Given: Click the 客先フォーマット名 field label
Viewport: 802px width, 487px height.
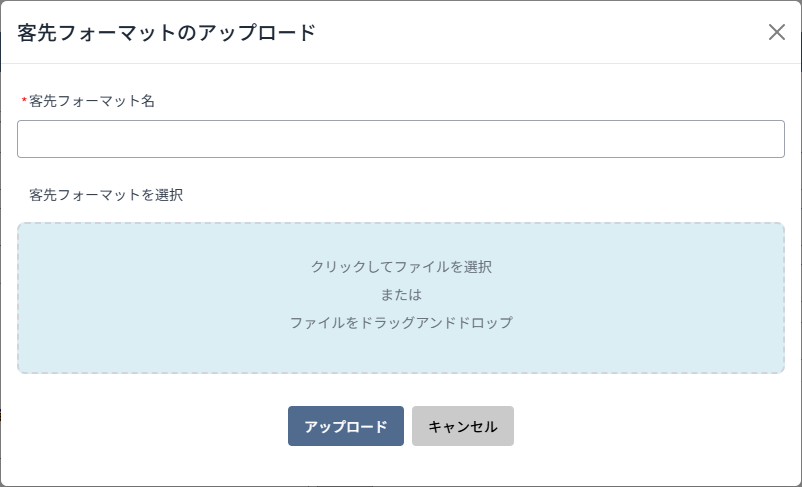Looking at the screenshot, I should point(92,101).
